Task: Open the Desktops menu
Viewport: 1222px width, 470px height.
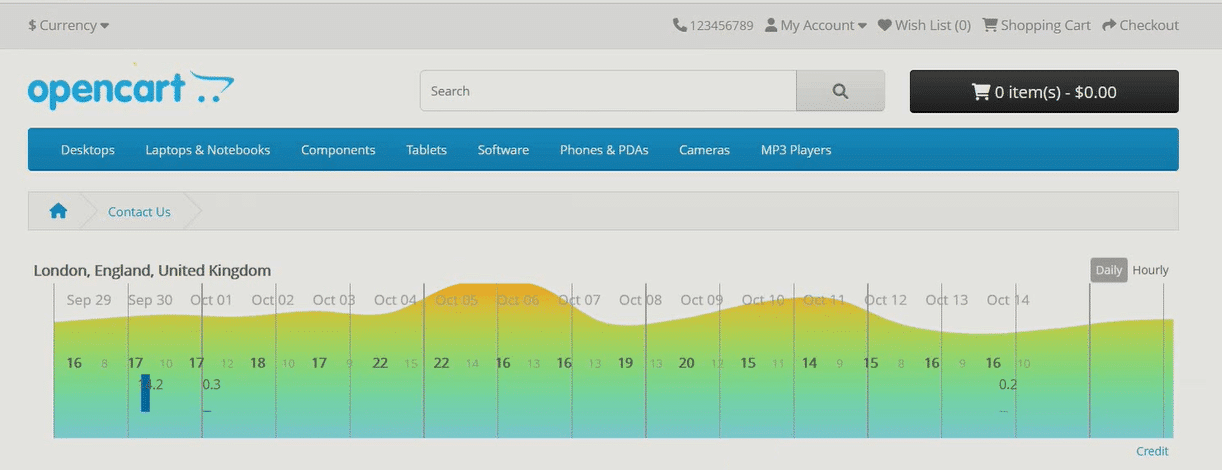Action: pyautogui.click(x=88, y=150)
